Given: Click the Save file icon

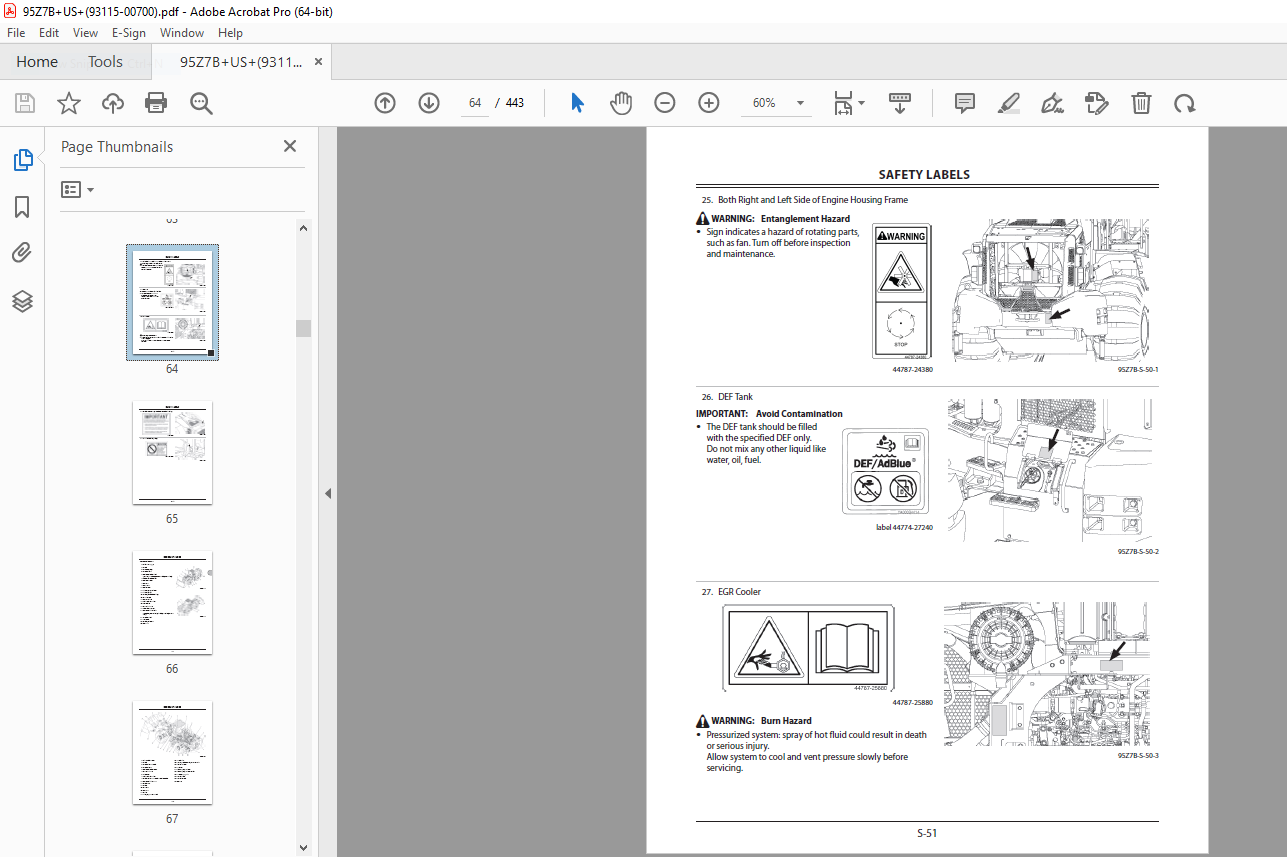Looking at the screenshot, I should (25, 103).
